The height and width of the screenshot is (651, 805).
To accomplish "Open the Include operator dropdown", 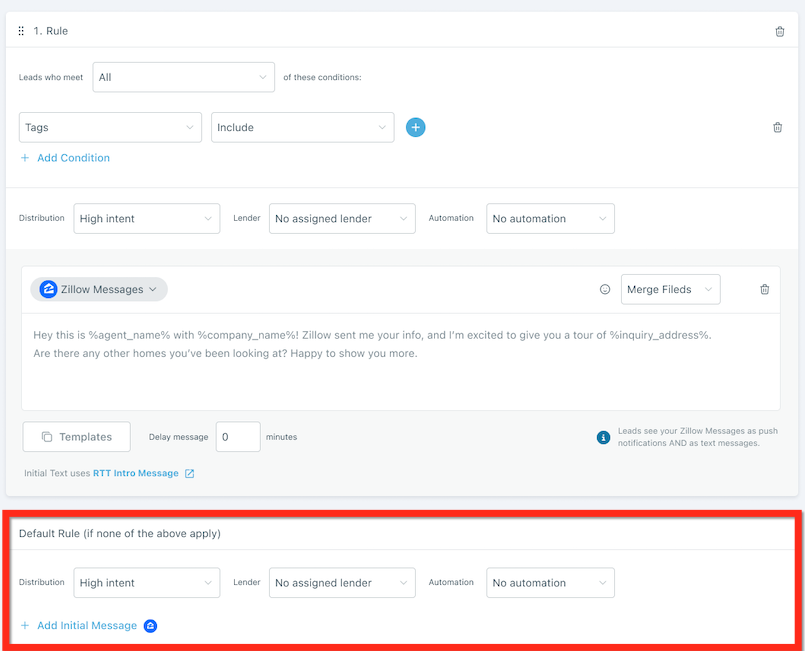I will coord(302,128).
